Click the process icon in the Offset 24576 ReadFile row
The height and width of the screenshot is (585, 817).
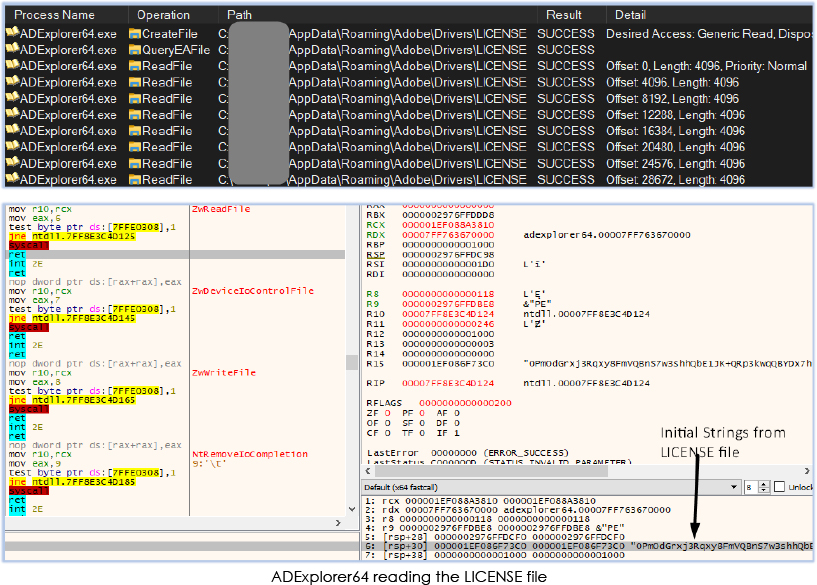click(x=13, y=163)
